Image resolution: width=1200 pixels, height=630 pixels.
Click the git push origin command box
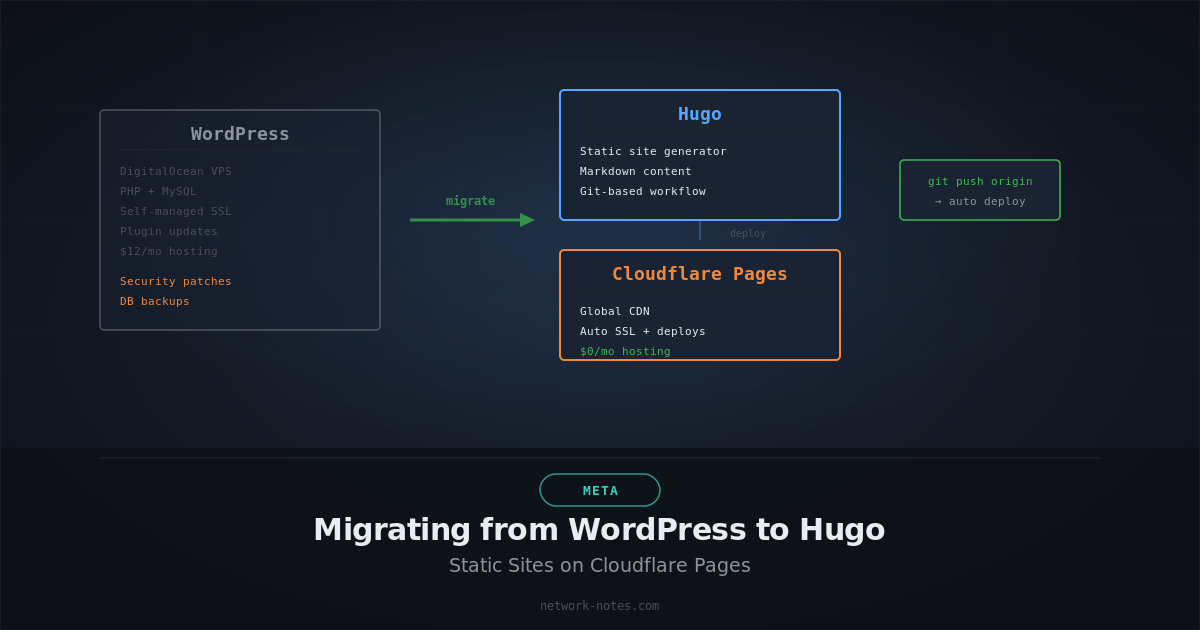pos(980,190)
